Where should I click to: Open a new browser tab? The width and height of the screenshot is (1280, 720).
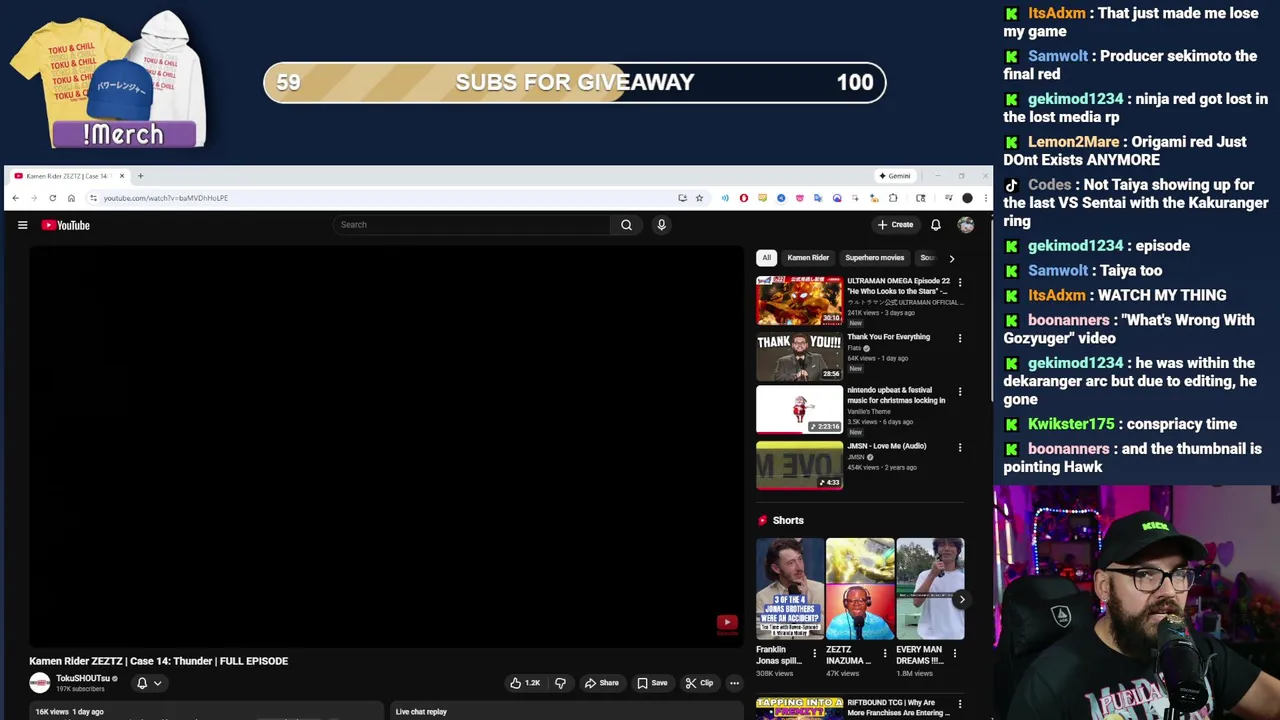click(140, 176)
